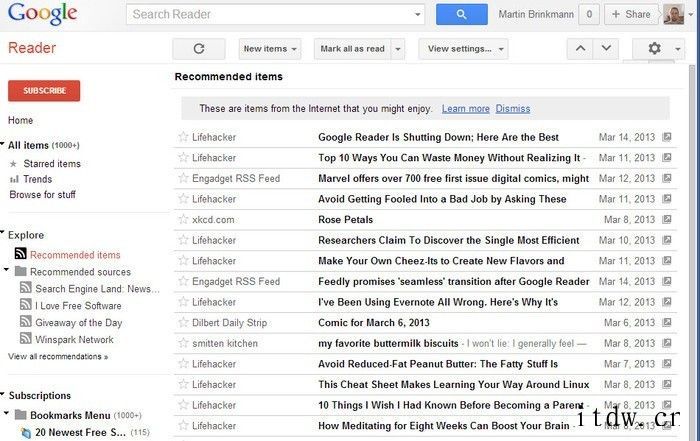Go to Home in the sidebar
Viewport: 700px width, 441px height.
click(21, 120)
